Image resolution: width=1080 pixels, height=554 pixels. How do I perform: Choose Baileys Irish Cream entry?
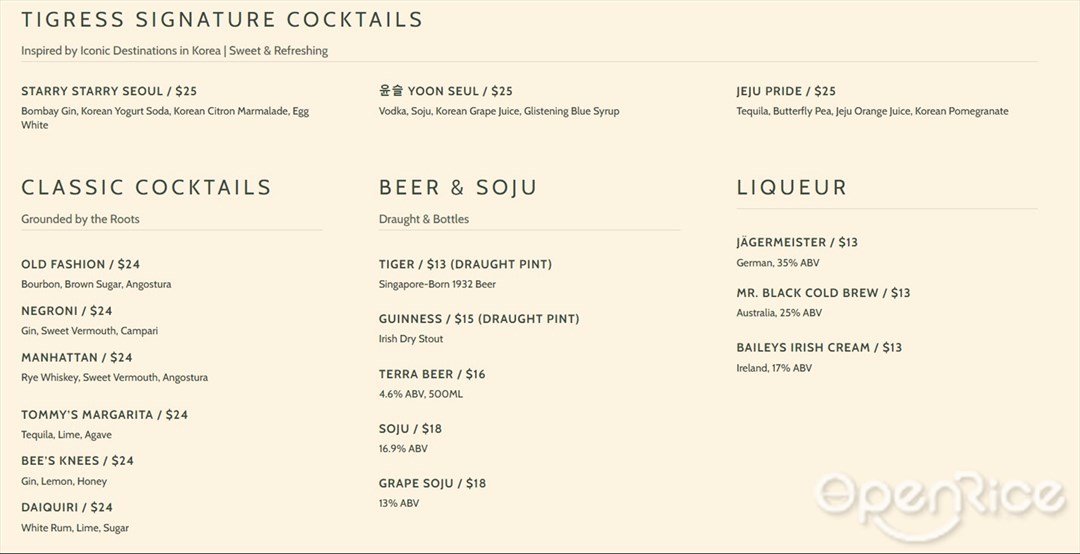click(x=819, y=347)
